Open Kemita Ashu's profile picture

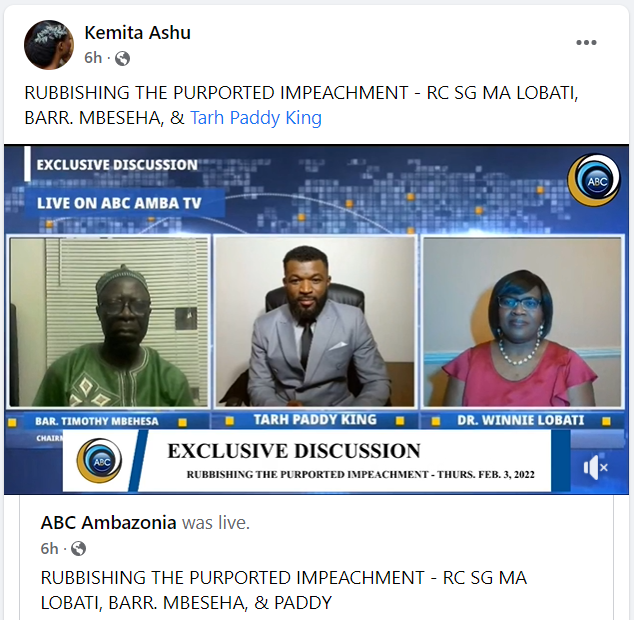click(49, 44)
